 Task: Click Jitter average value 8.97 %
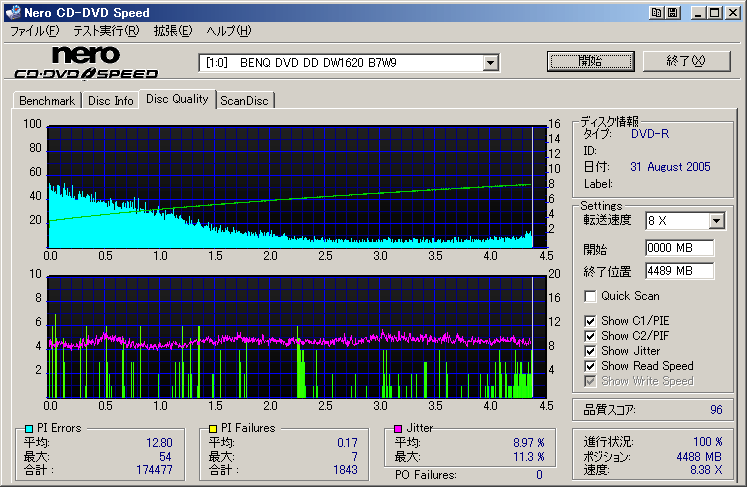529,443
